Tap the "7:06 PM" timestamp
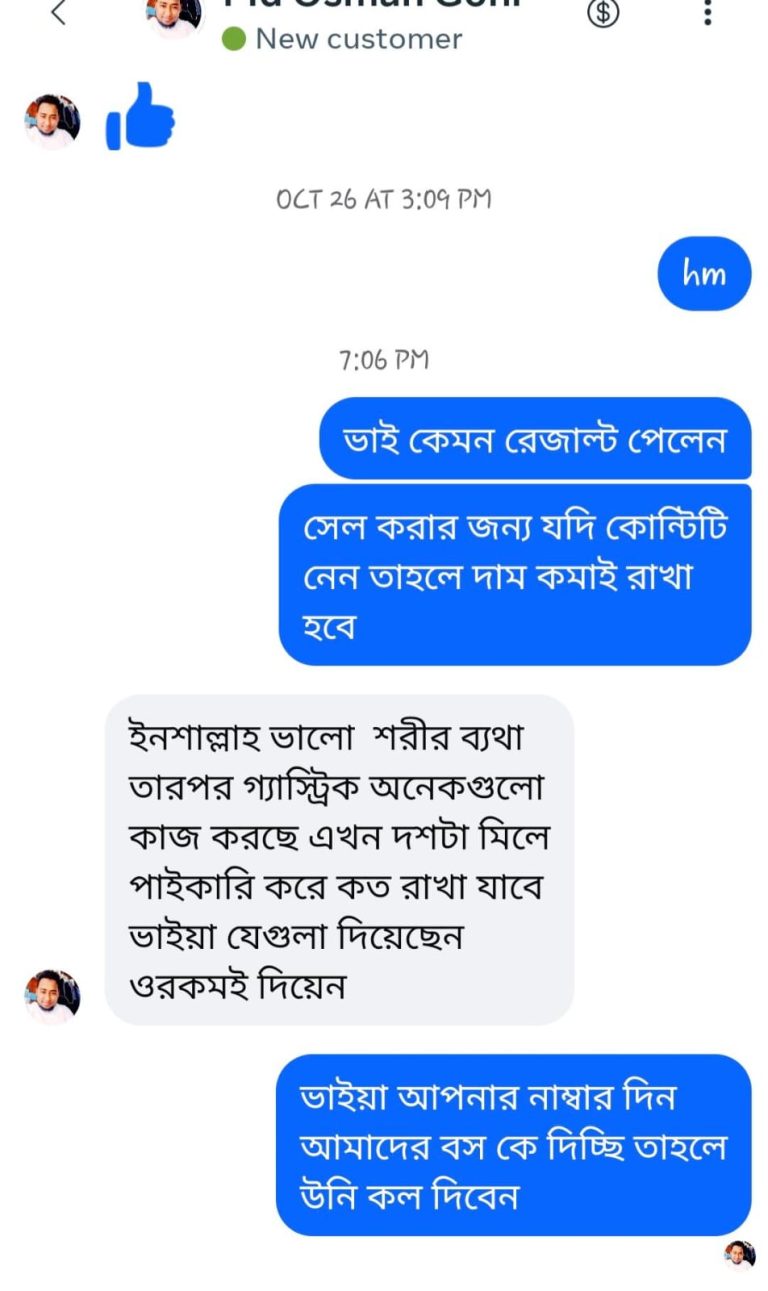 point(384,360)
